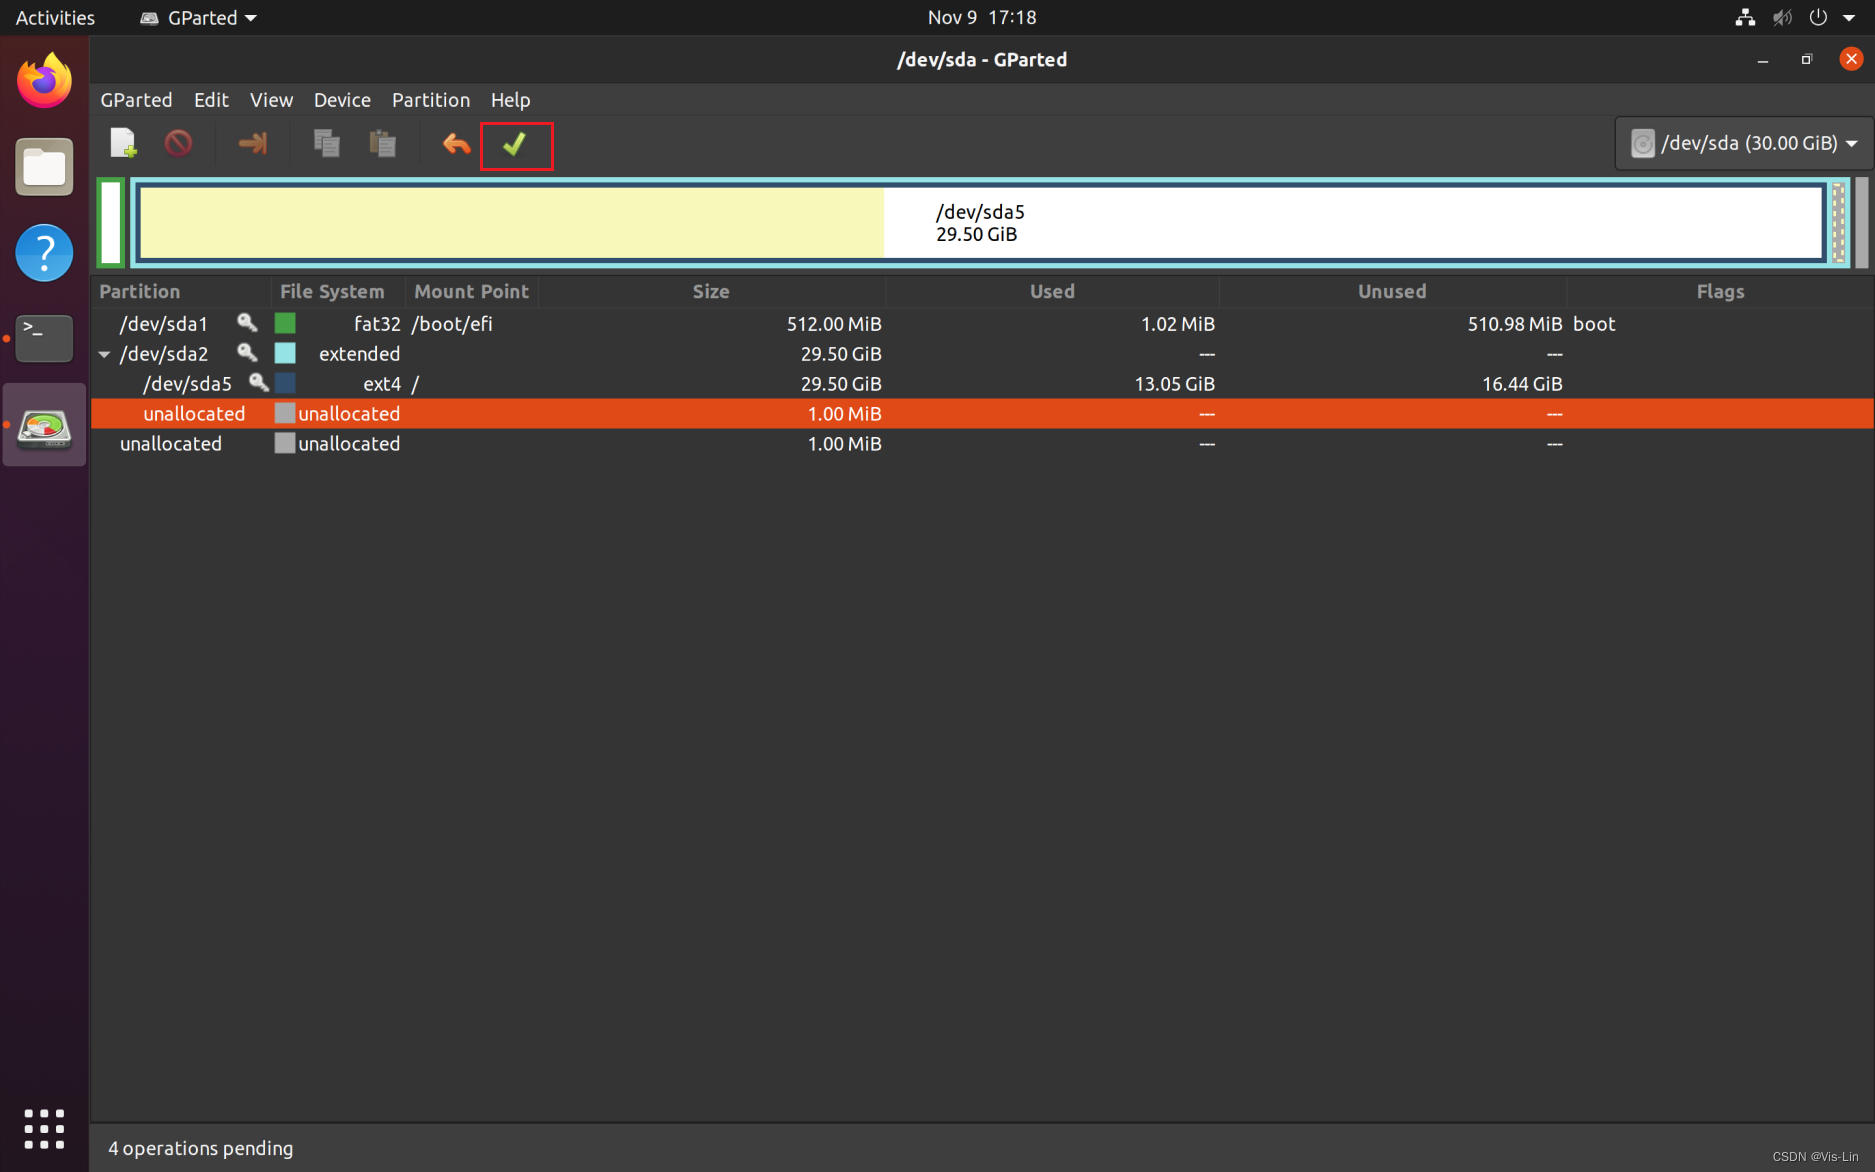The width and height of the screenshot is (1875, 1172).
Task: Click the dark blue ext4 color swatch
Action: pyautogui.click(x=285, y=383)
